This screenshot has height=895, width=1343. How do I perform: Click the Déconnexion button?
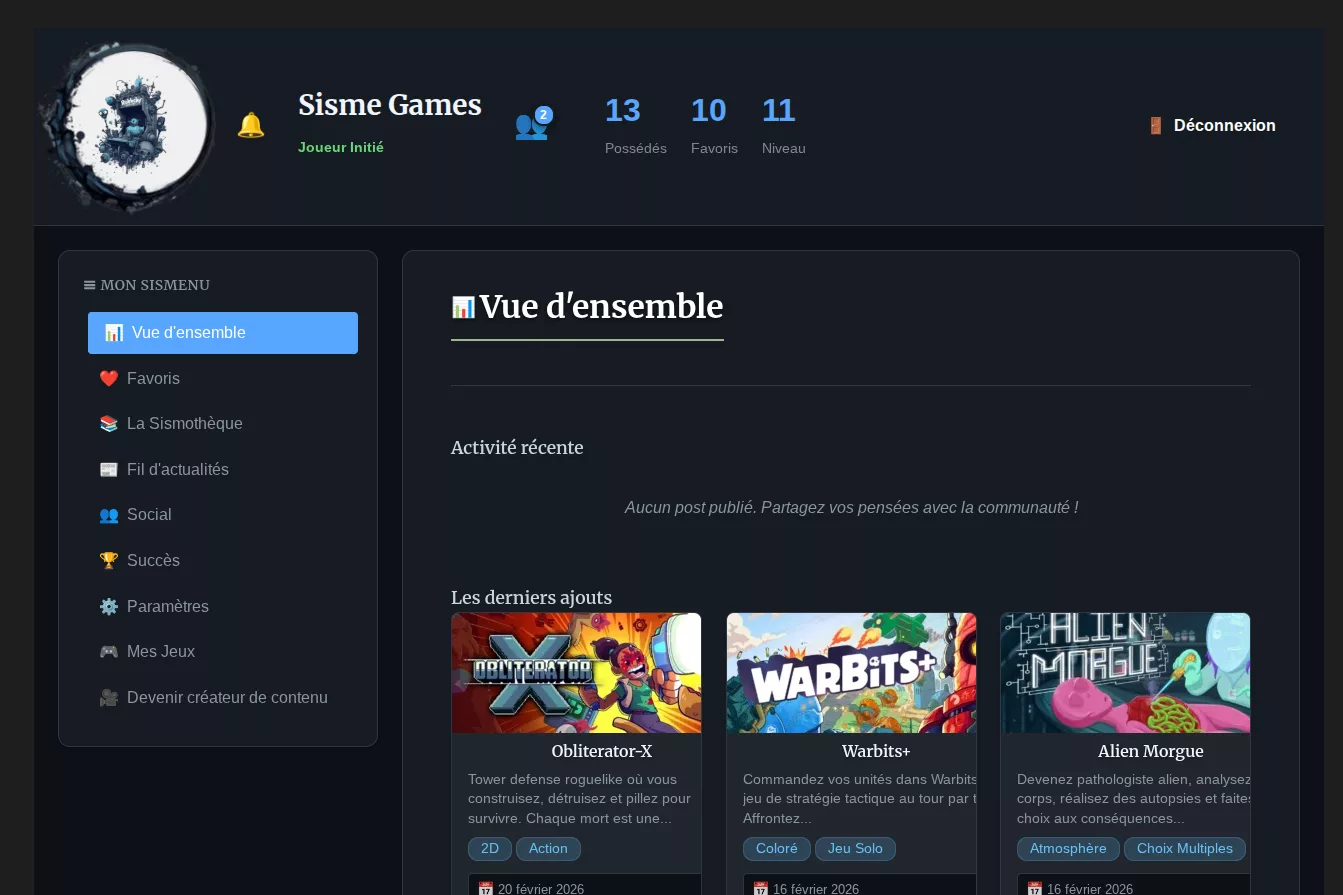click(1224, 125)
